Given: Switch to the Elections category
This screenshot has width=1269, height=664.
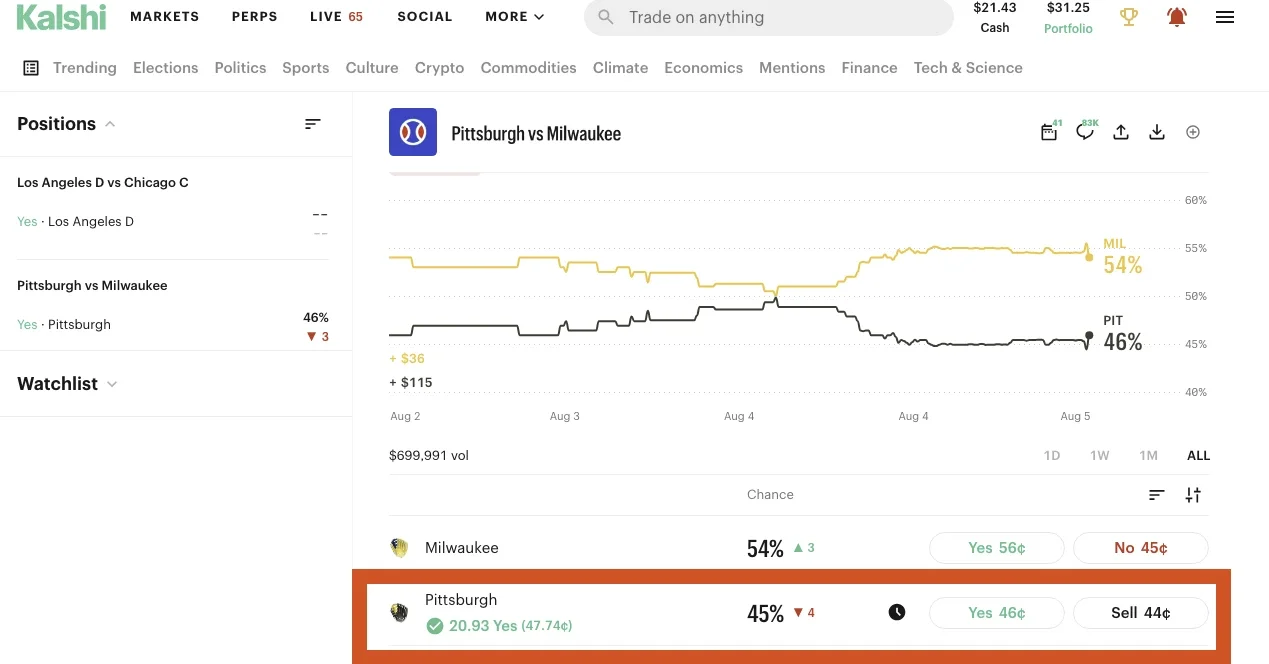Looking at the screenshot, I should (166, 68).
